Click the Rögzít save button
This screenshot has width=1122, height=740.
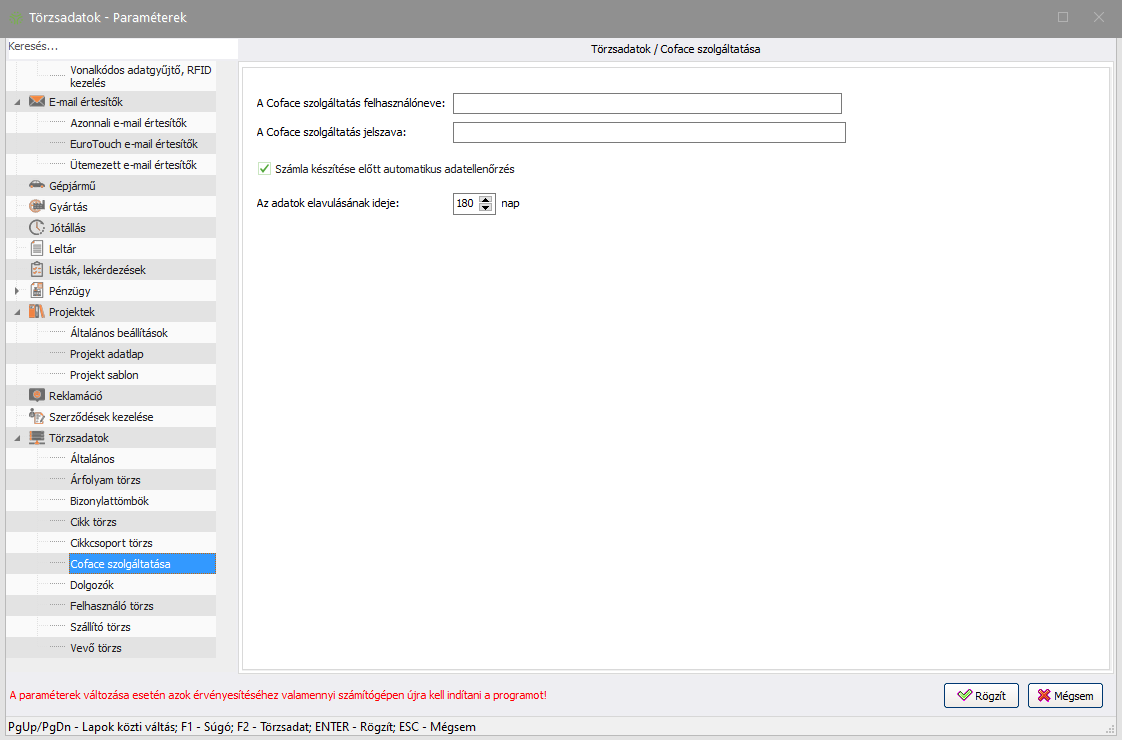[981, 695]
